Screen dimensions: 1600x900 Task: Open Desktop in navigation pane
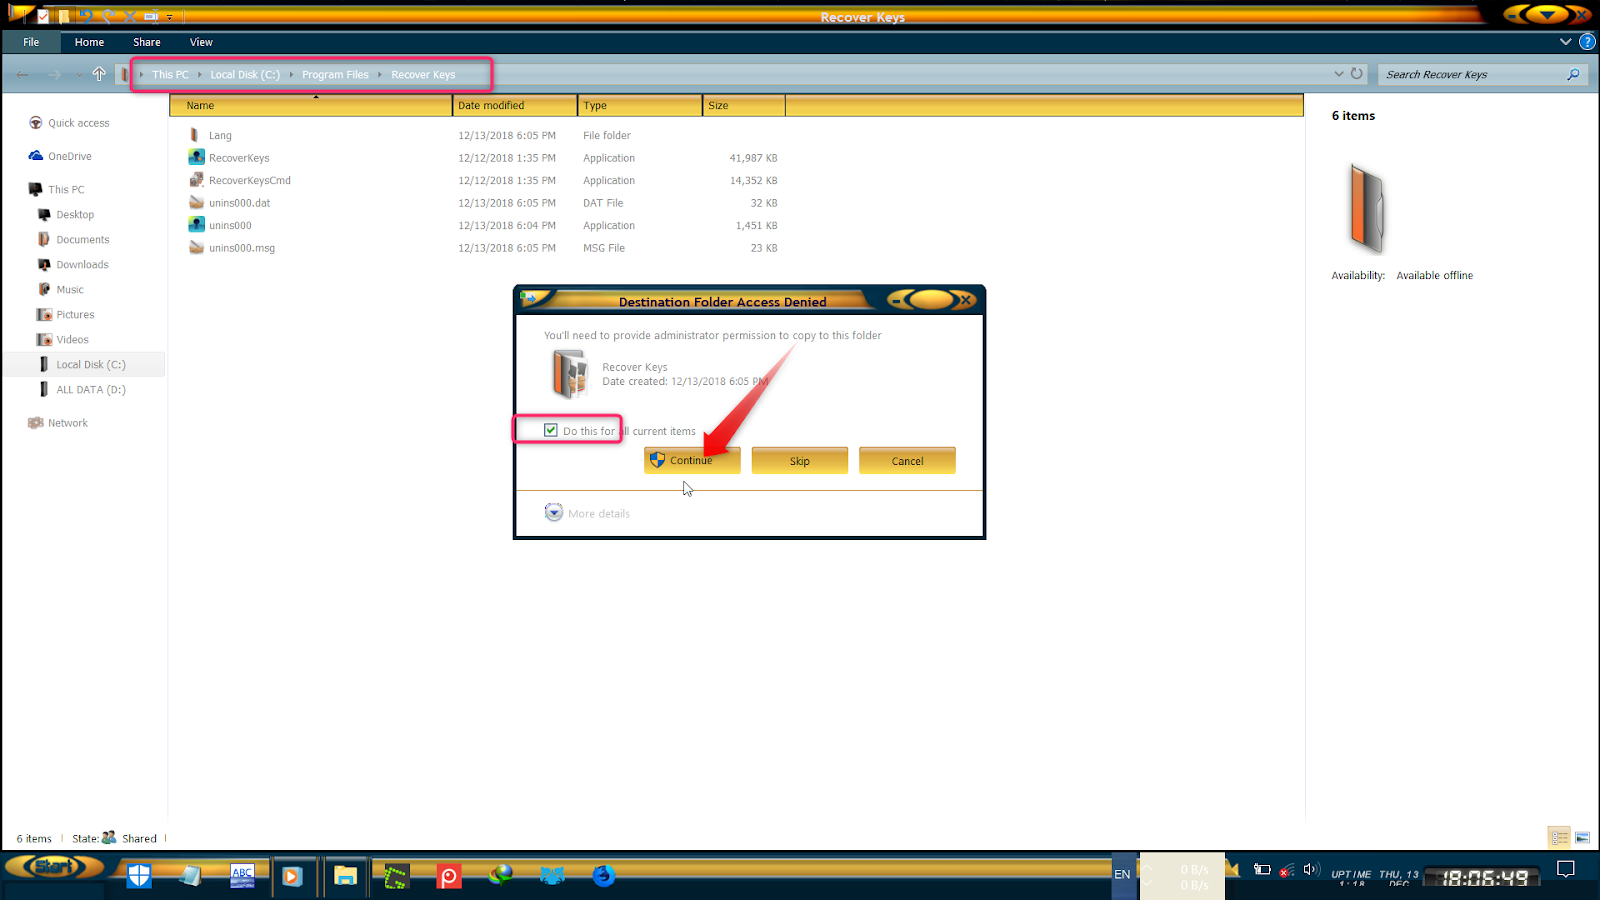[x=75, y=214]
